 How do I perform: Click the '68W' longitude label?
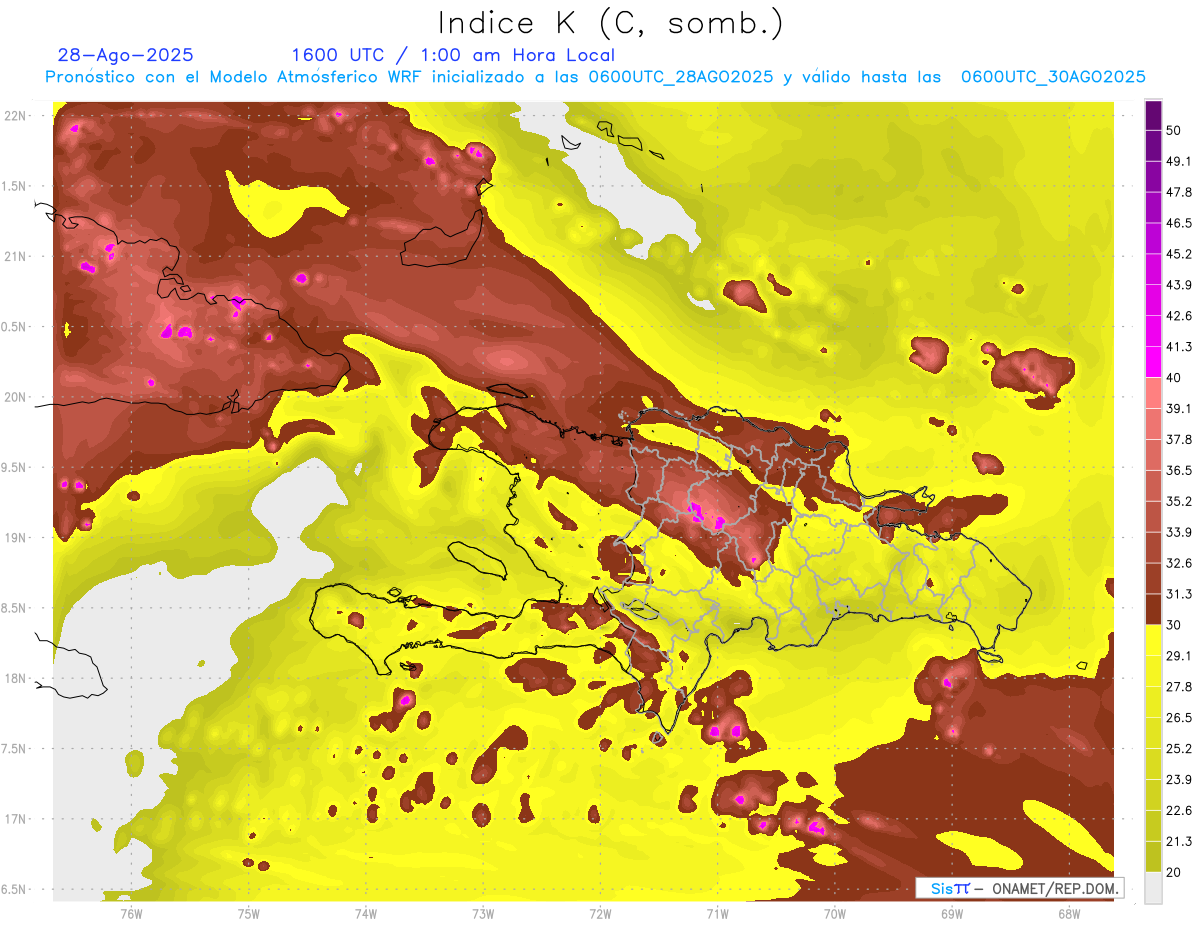pyautogui.click(x=1069, y=913)
